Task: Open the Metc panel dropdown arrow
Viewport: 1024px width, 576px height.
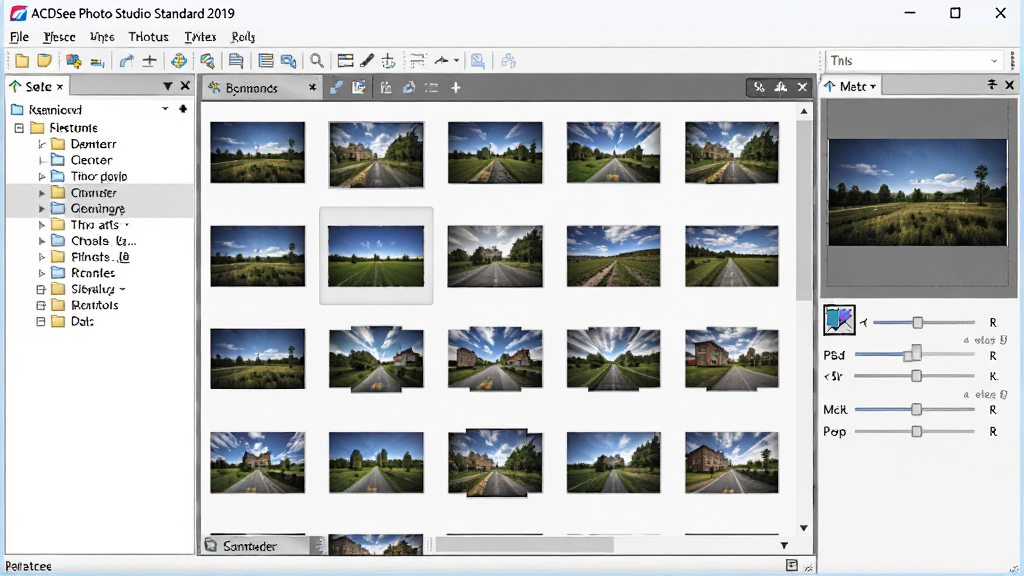Action: 873,86
